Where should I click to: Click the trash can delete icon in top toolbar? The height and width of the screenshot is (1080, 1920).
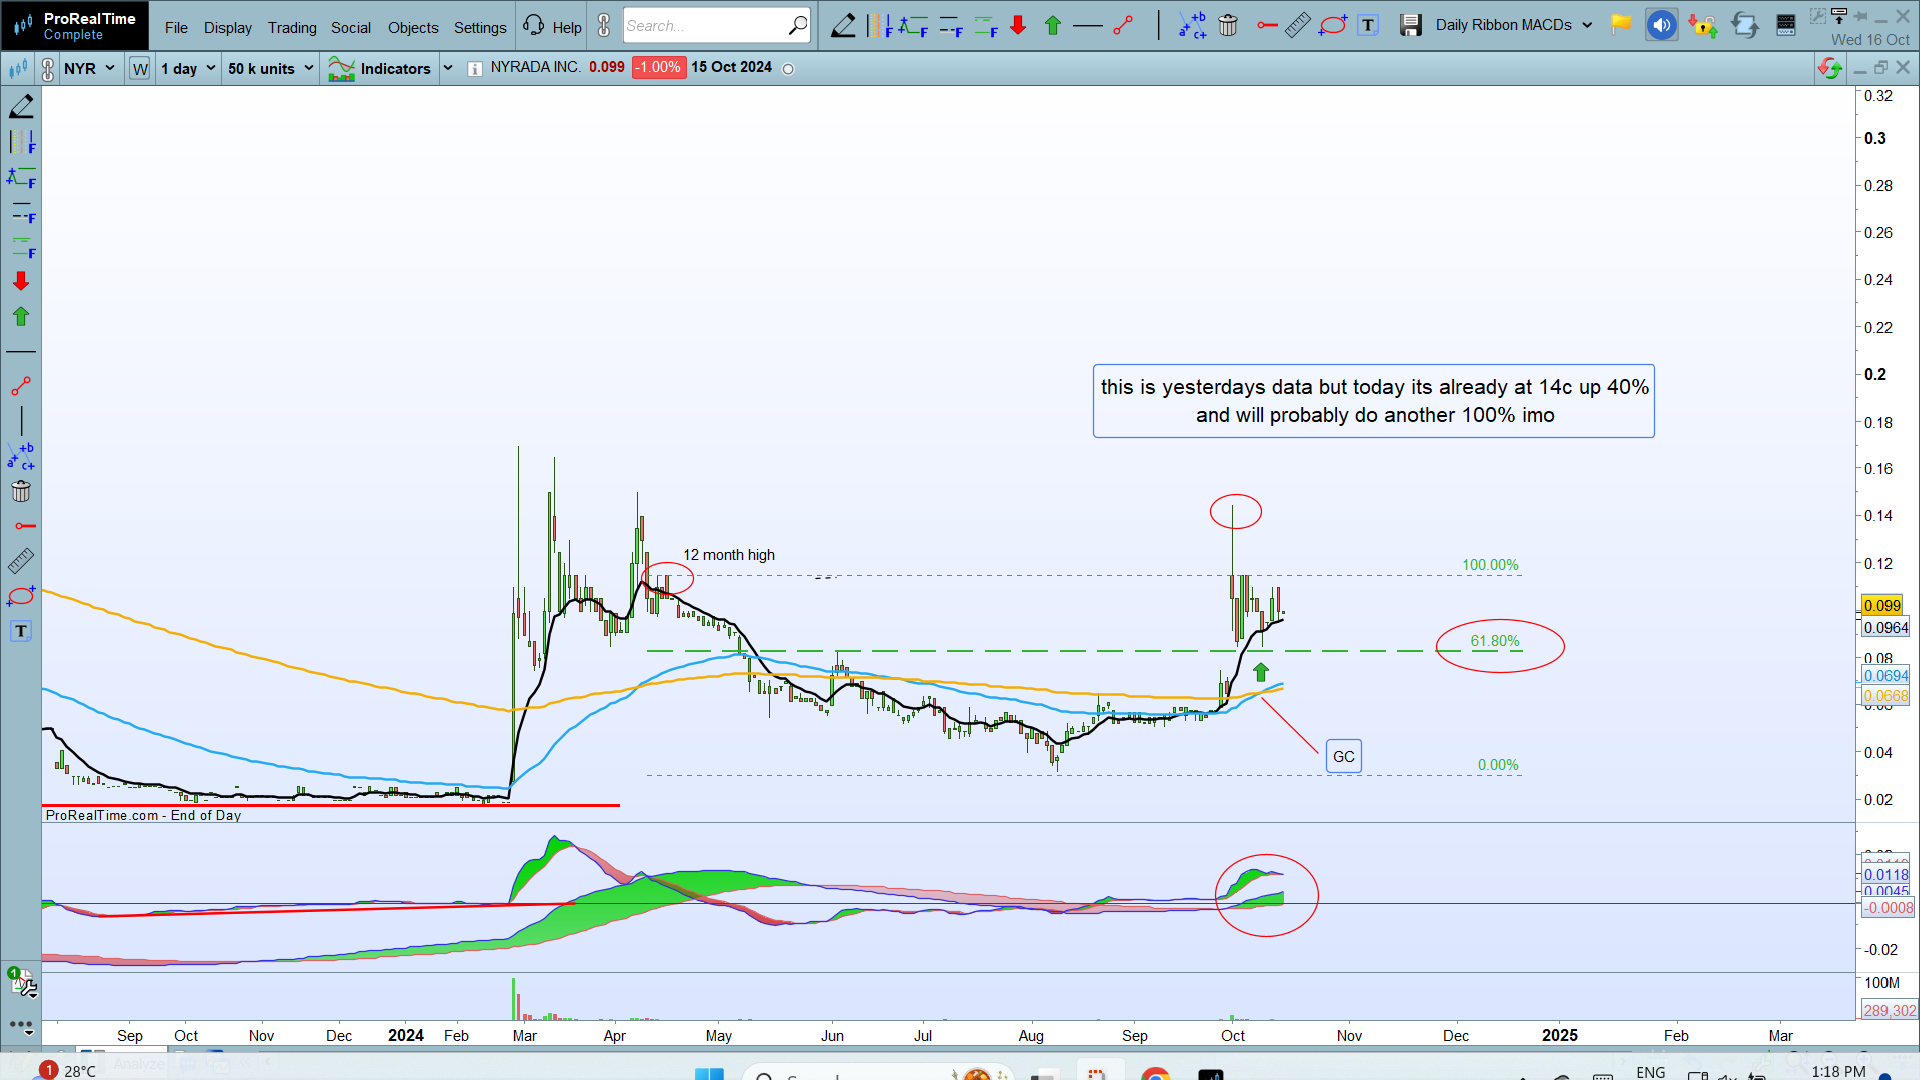tap(1228, 26)
